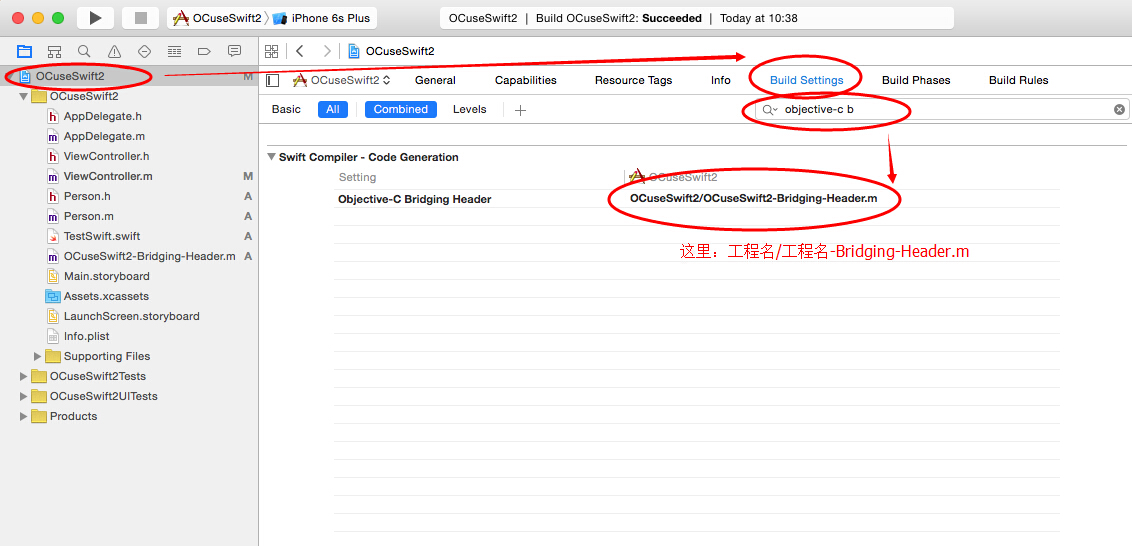Collapse Swift Compiler - Code Generation section
Viewport: 1132px width, 546px height.
(x=271, y=157)
